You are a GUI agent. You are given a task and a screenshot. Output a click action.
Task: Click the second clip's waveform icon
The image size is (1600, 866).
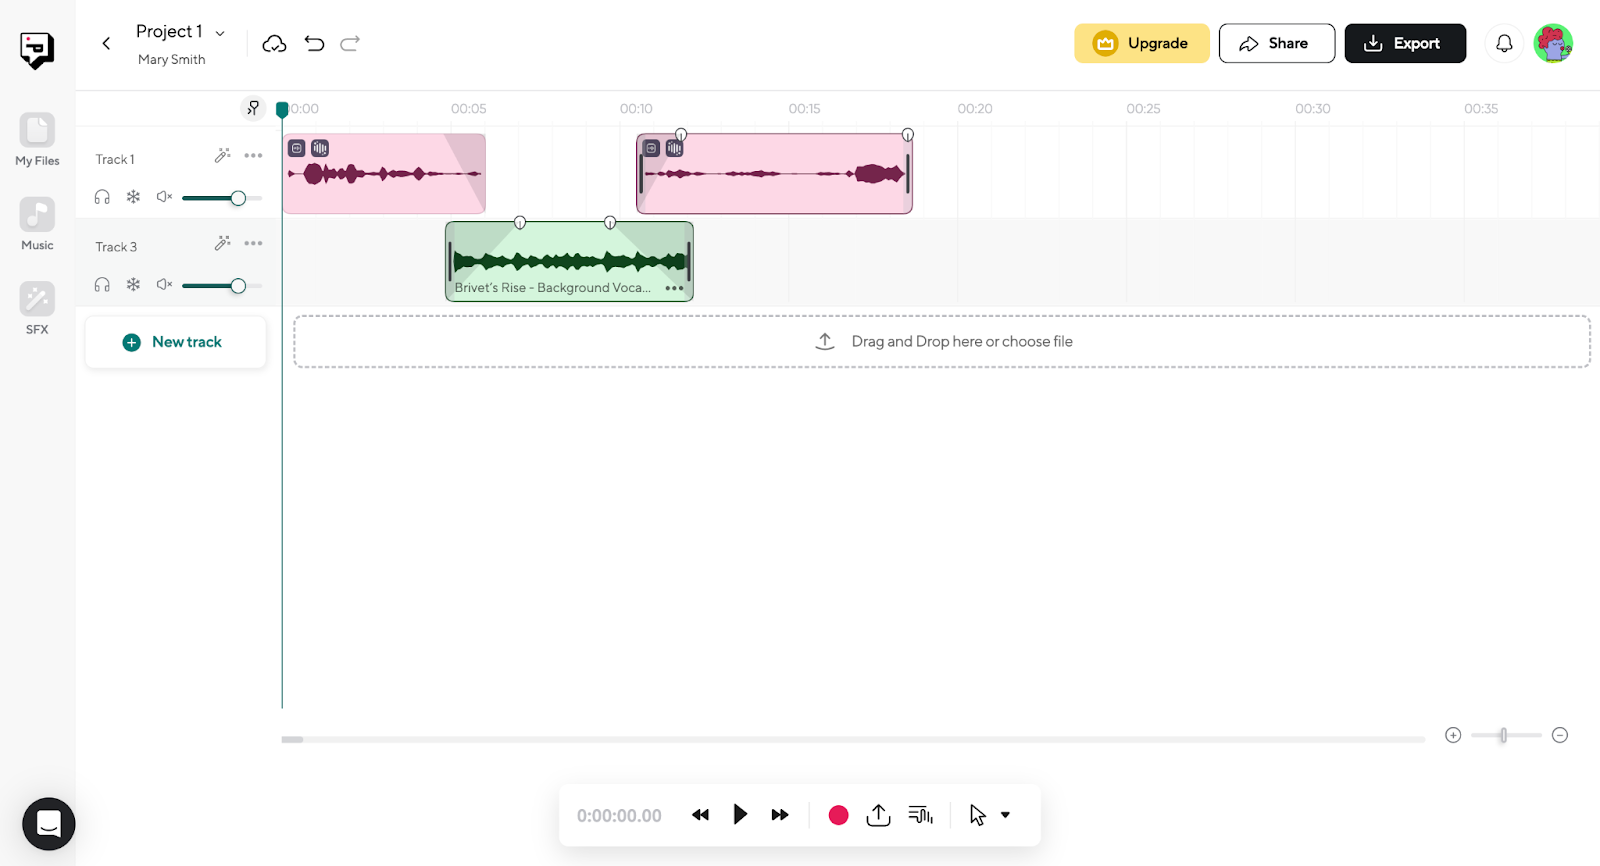coord(675,148)
